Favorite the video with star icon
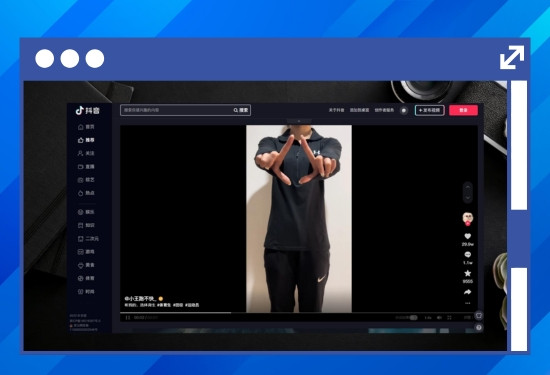This screenshot has width=550, height=375. coord(468,273)
